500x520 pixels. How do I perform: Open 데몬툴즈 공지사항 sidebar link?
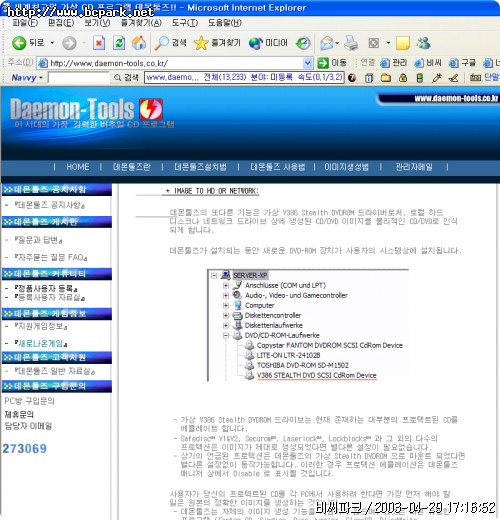pyautogui.click(x=49, y=205)
